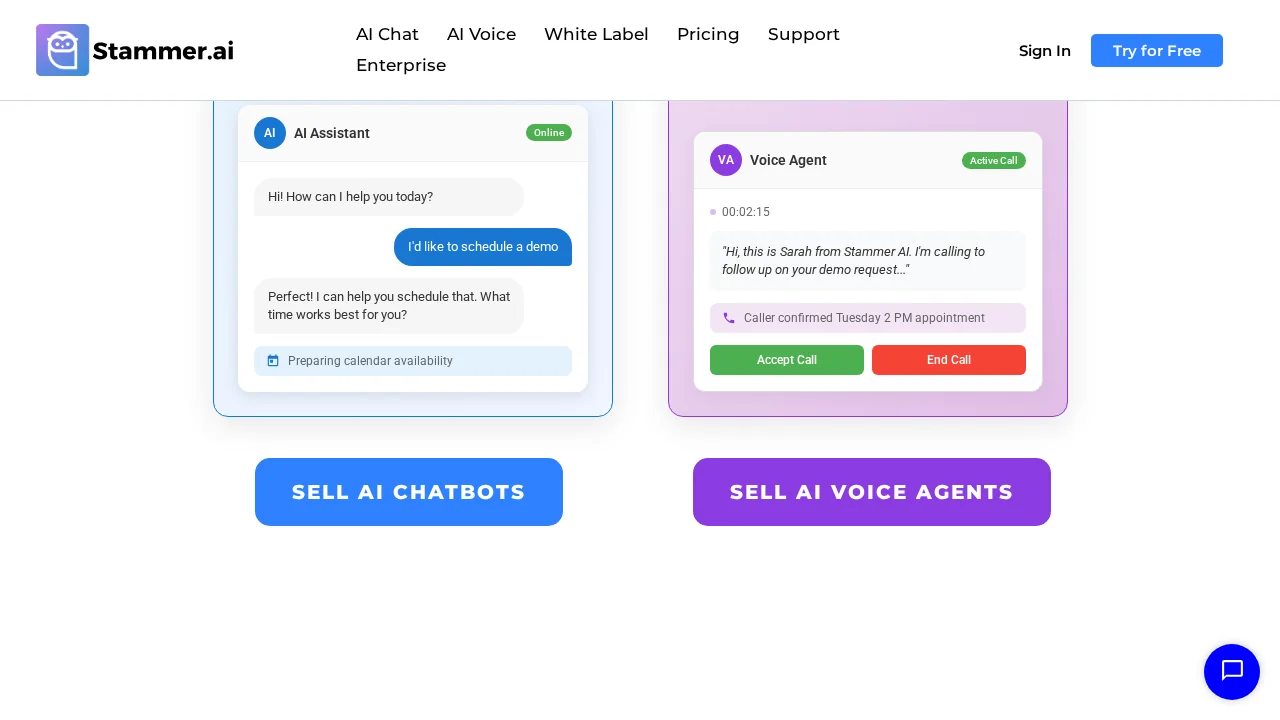Viewport: 1280px width, 720px height.
Task: Open the AI Voice menu item
Action: coord(481,34)
